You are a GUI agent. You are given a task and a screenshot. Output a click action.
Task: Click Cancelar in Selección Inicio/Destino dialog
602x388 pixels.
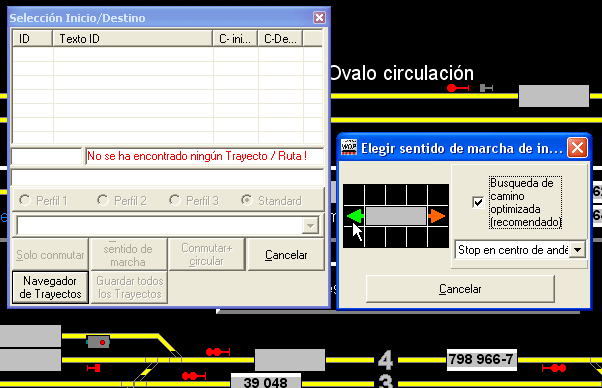pyautogui.click(x=286, y=255)
